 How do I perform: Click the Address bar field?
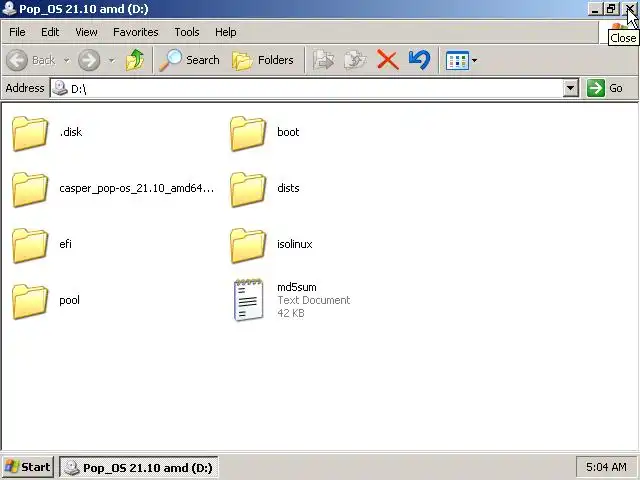(314, 88)
